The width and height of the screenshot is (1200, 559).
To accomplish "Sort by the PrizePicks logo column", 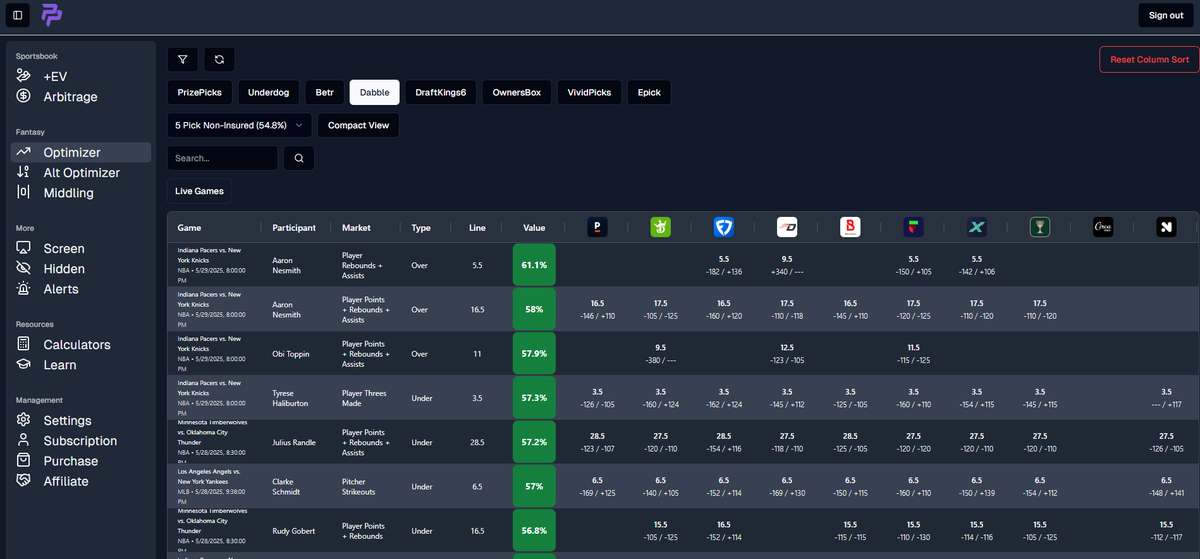I will click(x=597, y=227).
